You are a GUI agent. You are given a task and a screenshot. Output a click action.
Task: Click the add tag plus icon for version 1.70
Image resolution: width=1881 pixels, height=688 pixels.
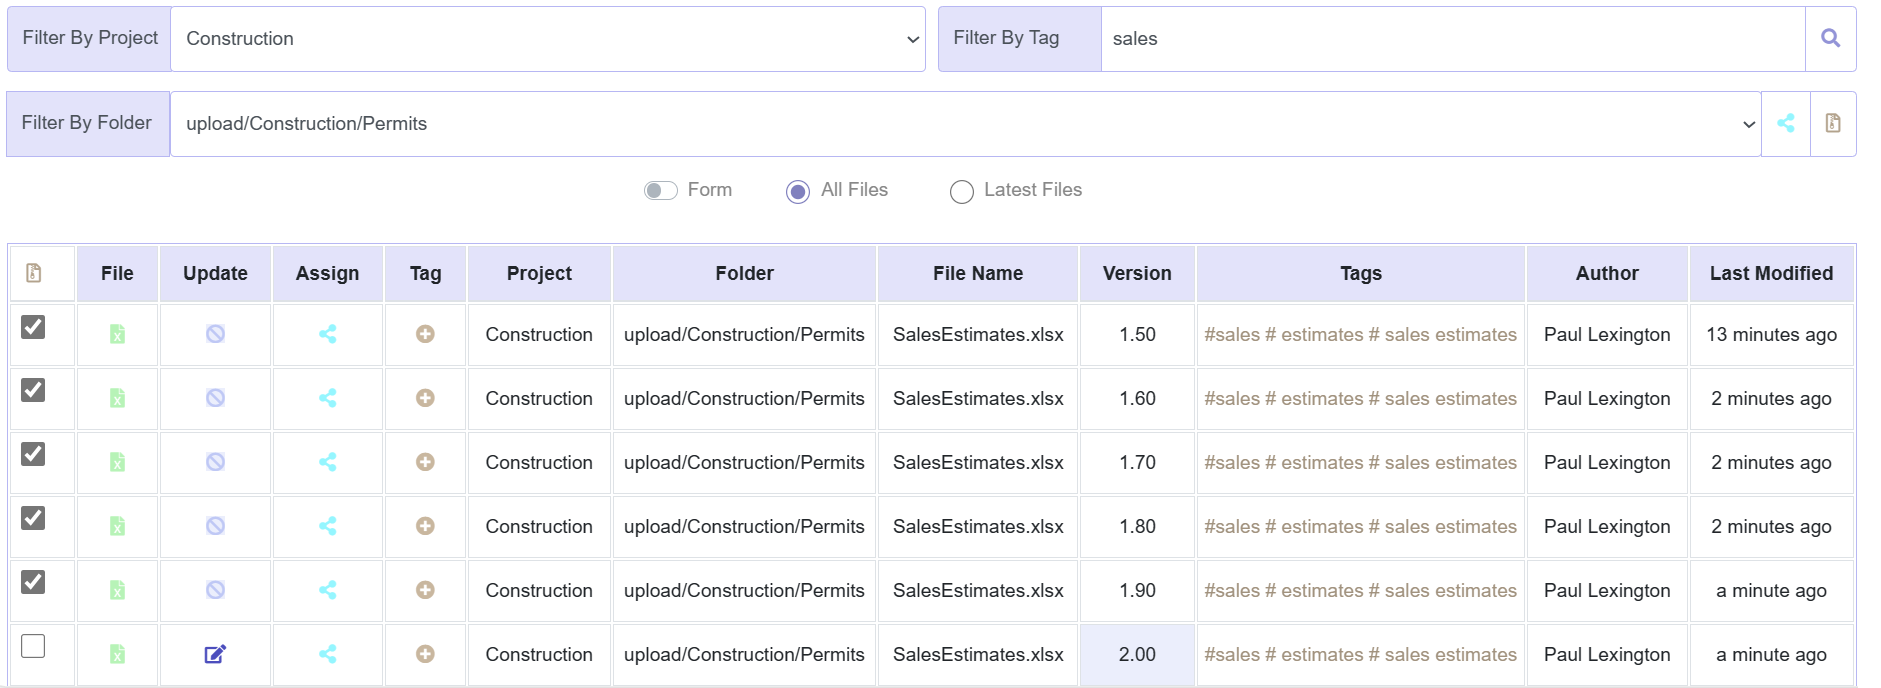tap(425, 462)
